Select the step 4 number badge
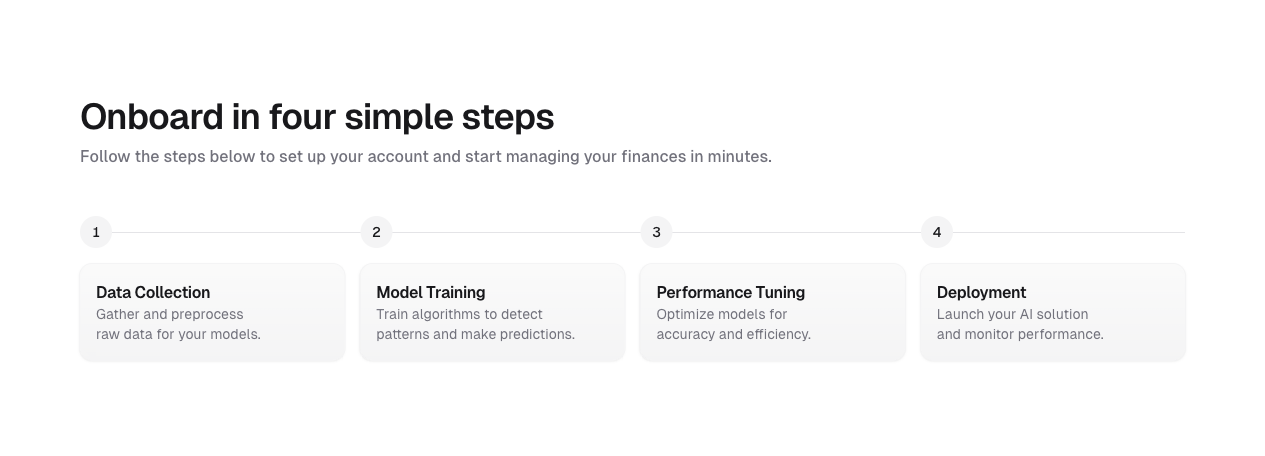The height and width of the screenshot is (456, 1265). coord(937,232)
